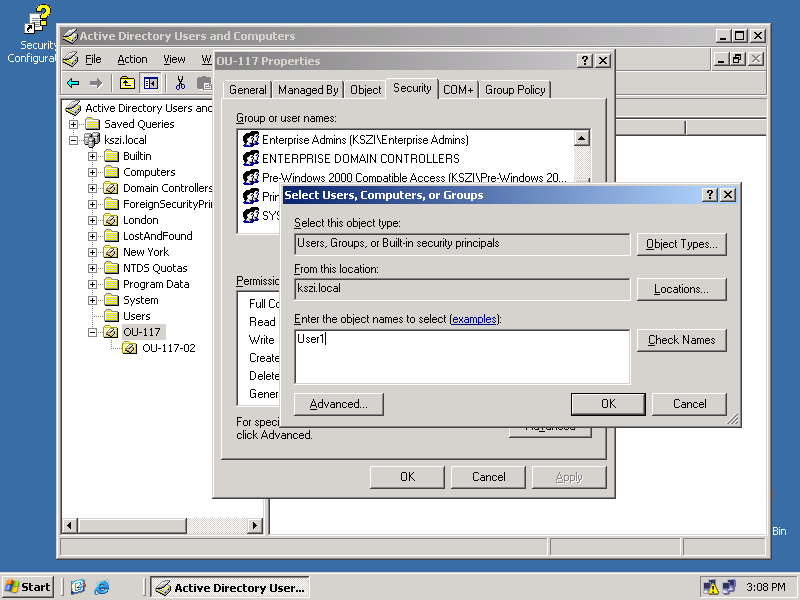This screenshot has width=800, height=600.
Task: Open the View menu
Action: click(x=174, y=59)
